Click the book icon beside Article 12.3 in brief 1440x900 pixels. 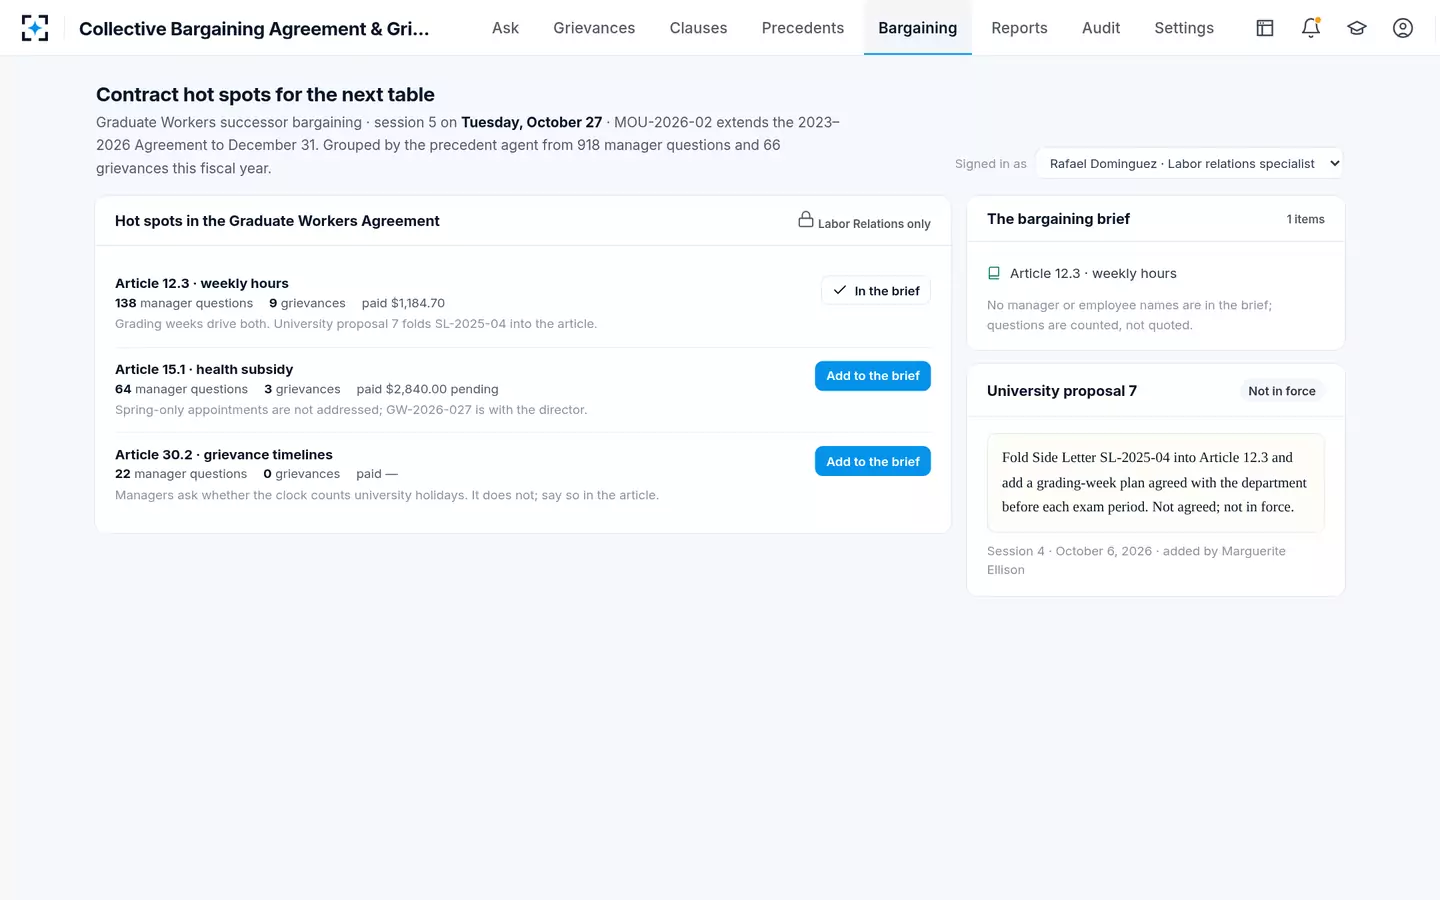point(994,273)
